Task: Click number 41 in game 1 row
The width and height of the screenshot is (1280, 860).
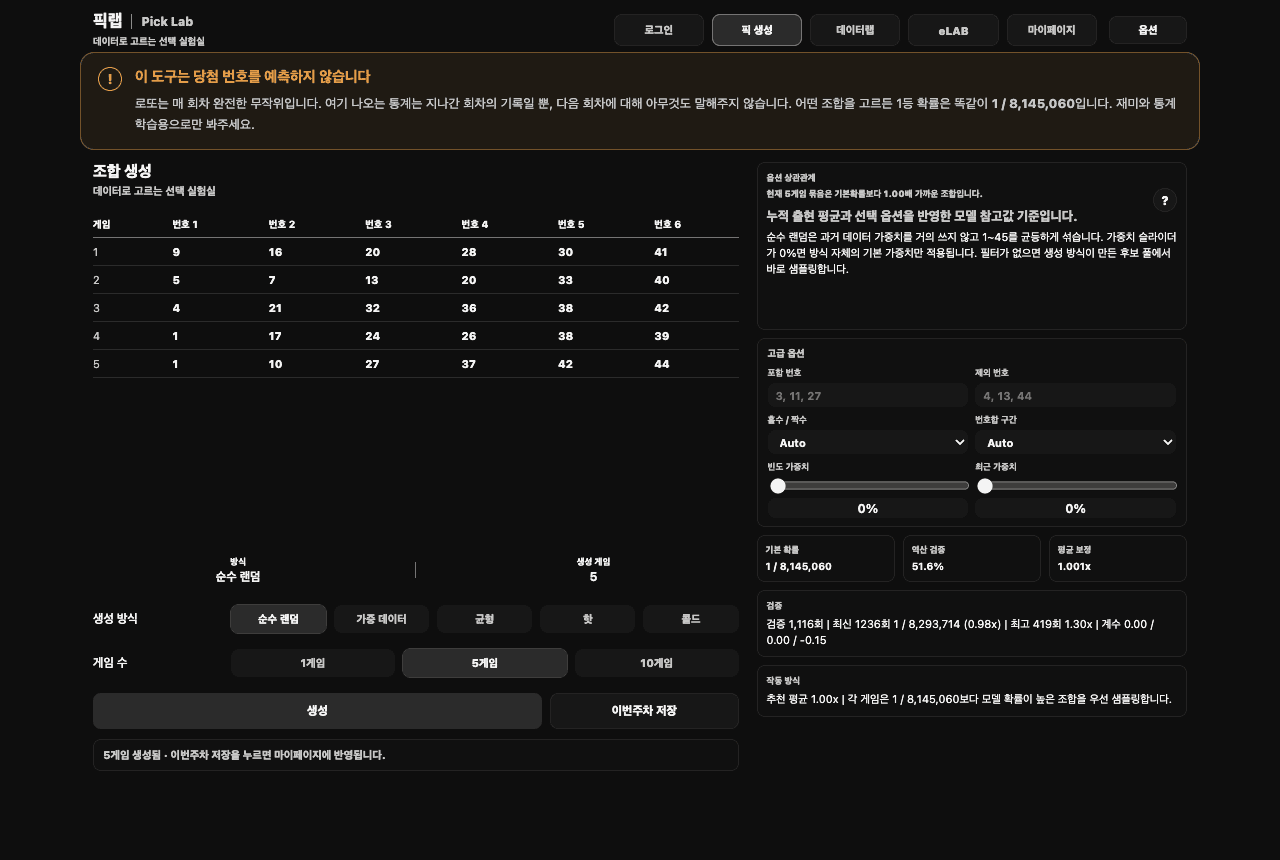Action: click(661, 252)
